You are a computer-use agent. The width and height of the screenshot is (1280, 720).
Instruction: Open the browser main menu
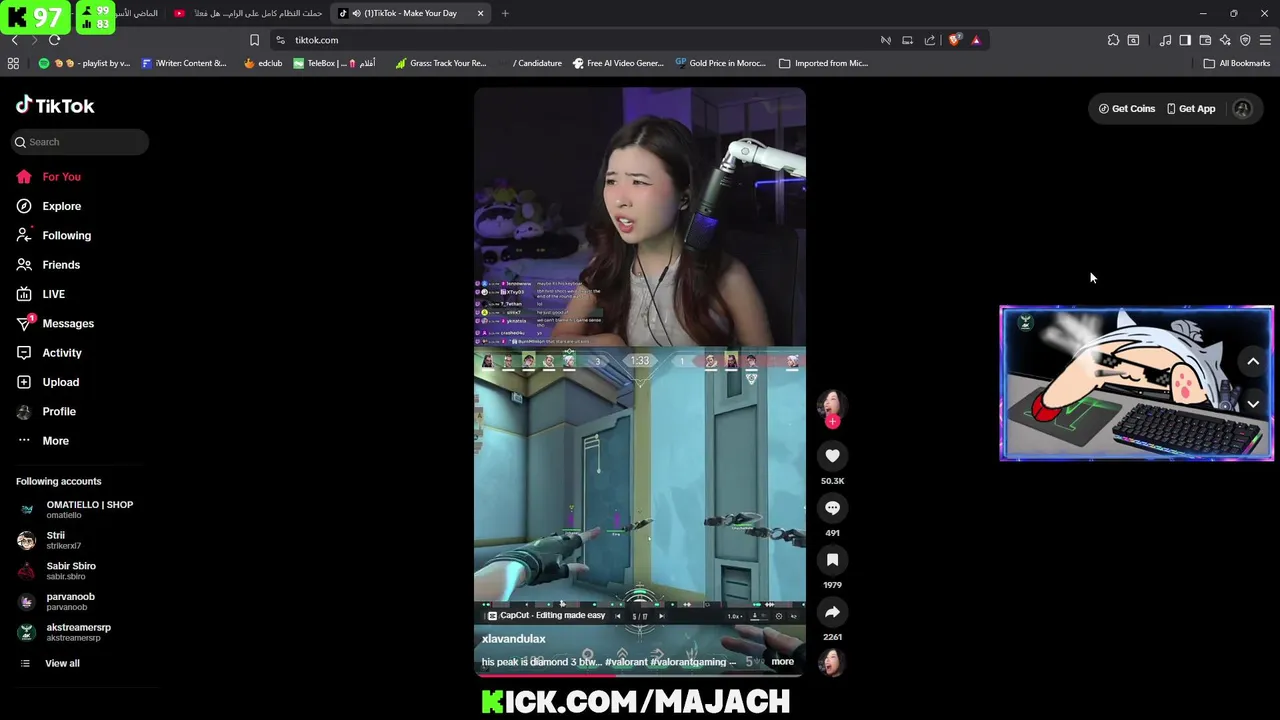point(1265,40)
